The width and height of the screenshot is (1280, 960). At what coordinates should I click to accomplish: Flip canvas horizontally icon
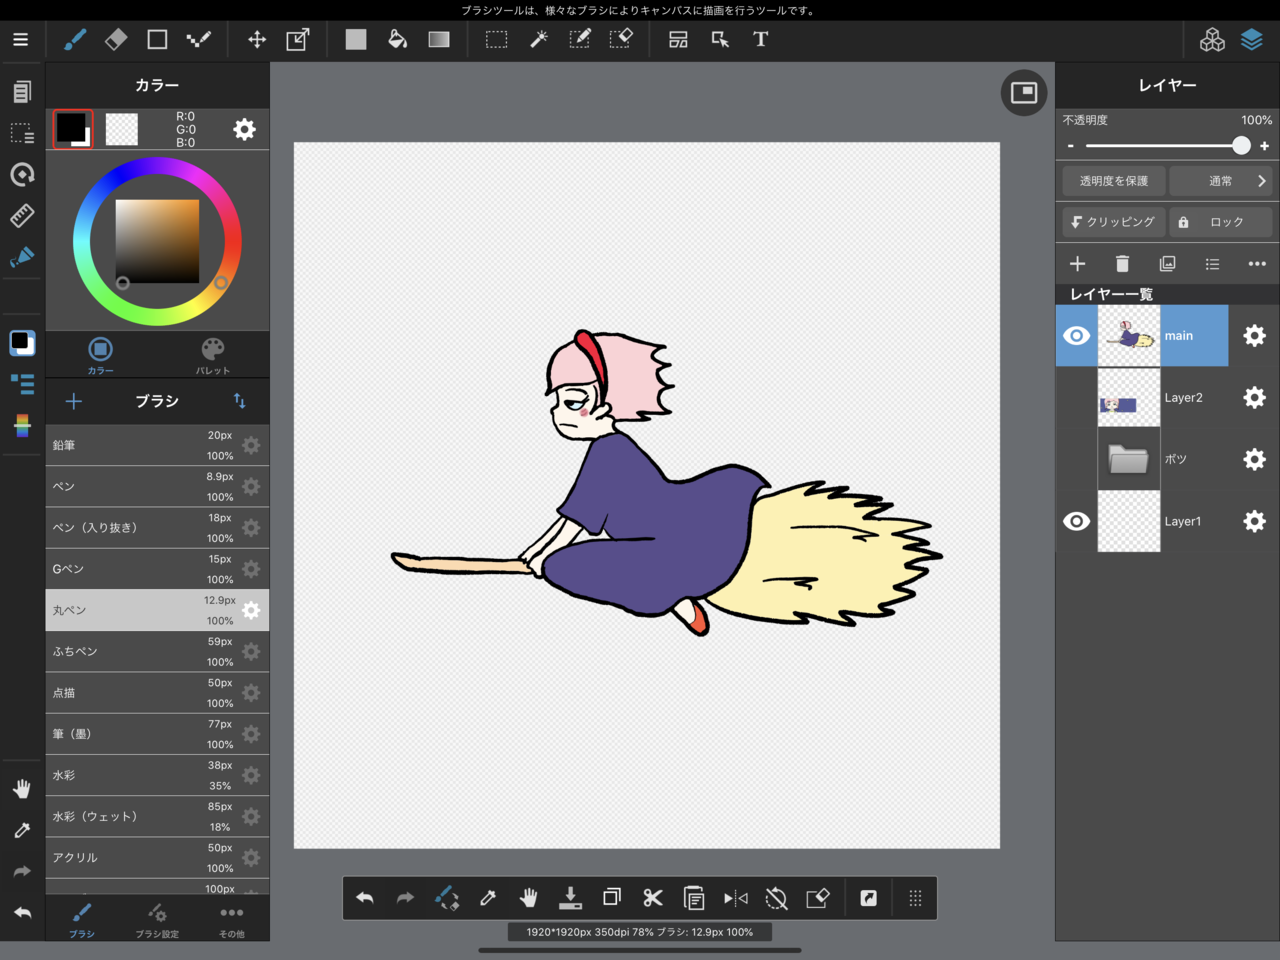tap(735, 898)
